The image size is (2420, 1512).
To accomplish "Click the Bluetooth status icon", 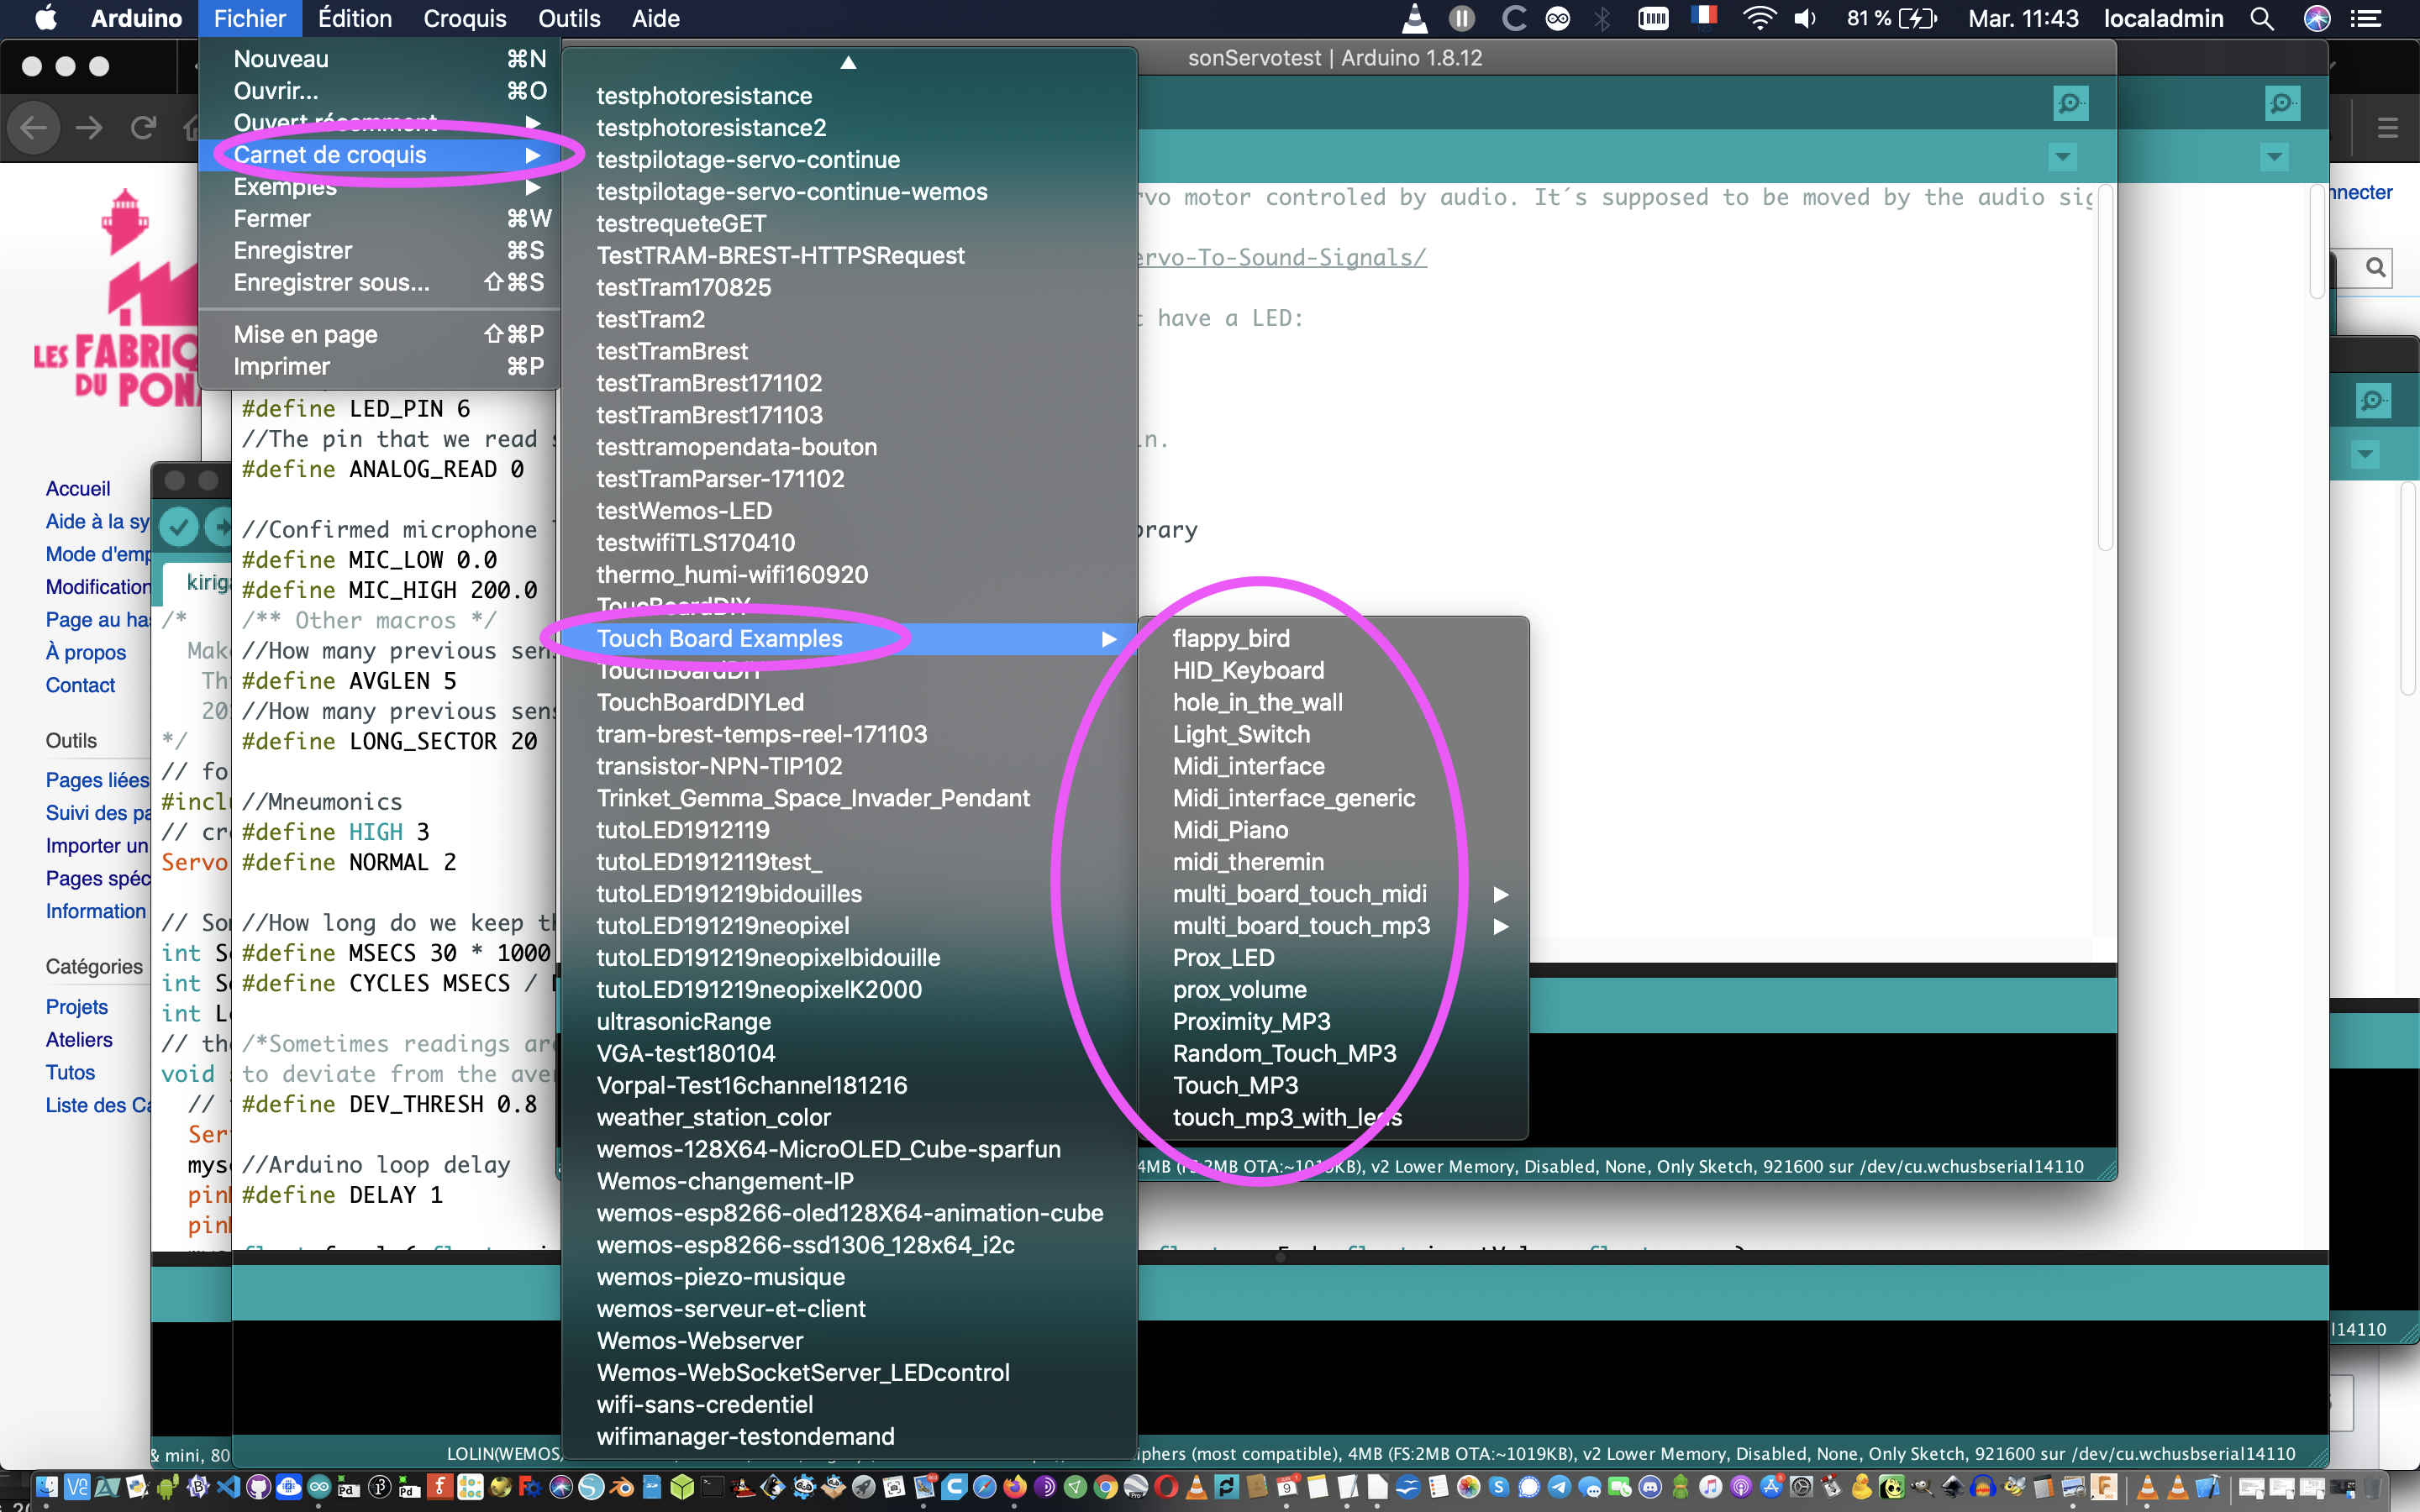I will [1602, 18].
